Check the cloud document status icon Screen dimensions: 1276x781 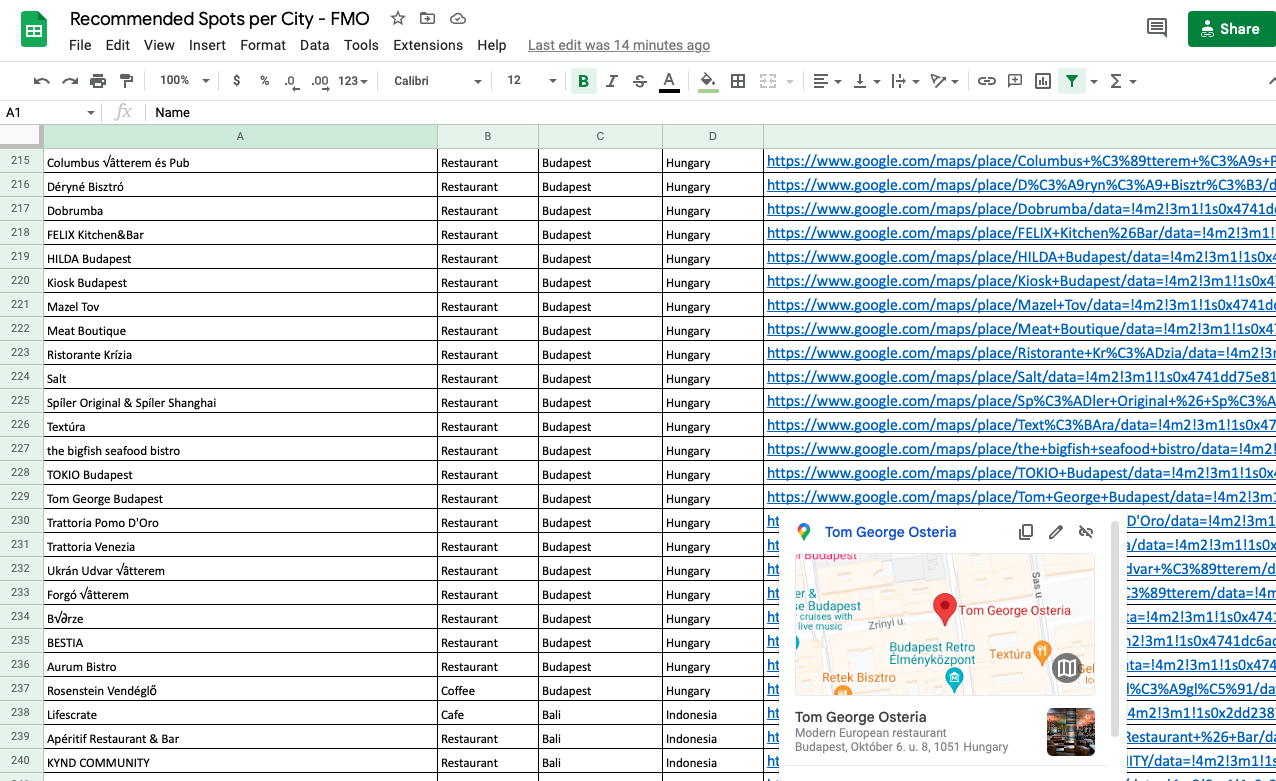click(x=458, y=19)
